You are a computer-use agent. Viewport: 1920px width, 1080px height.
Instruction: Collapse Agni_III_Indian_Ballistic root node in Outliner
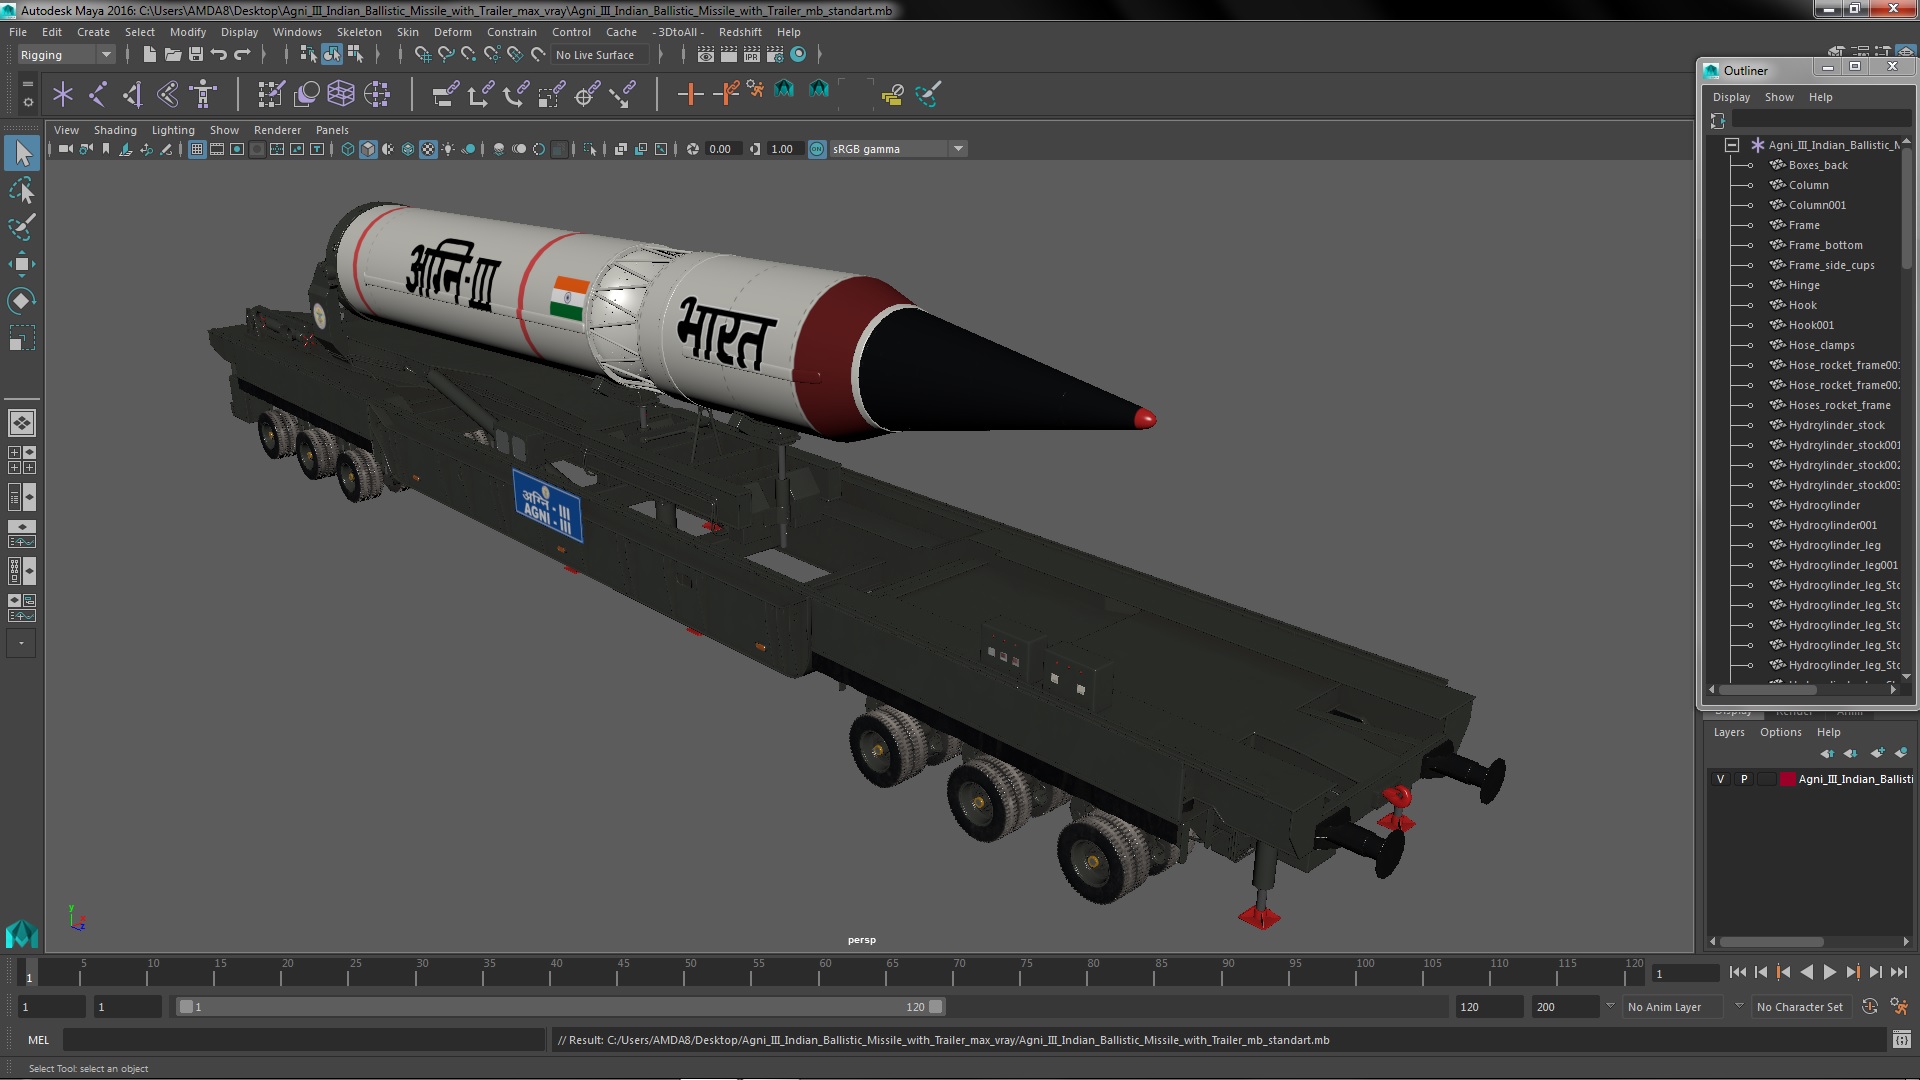click(x=1732, y=146)
